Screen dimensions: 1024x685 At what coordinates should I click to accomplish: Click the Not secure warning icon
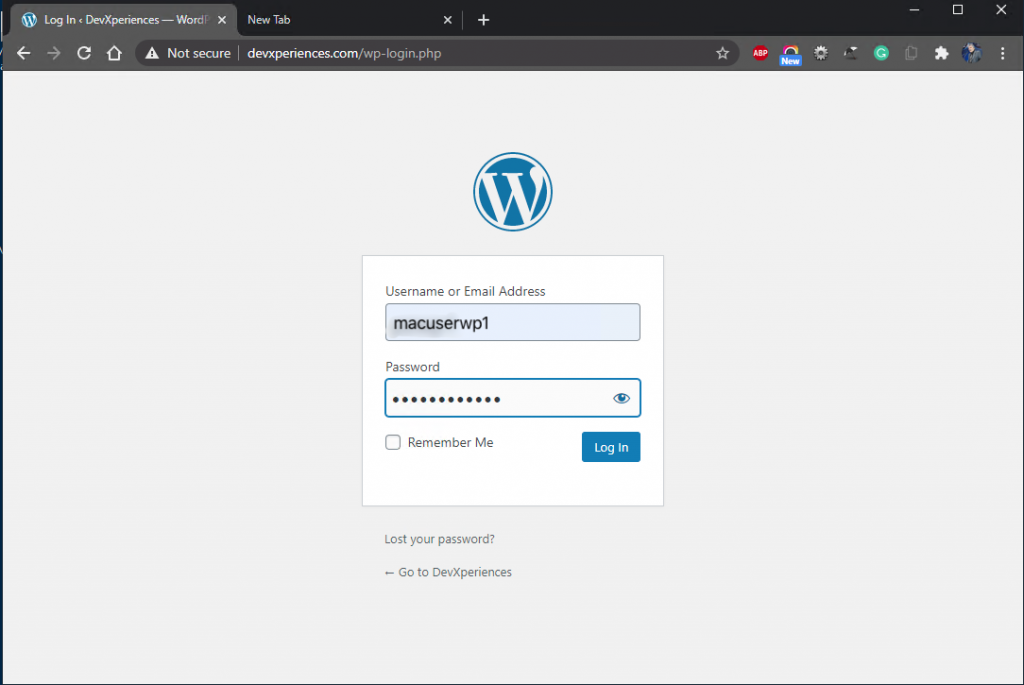tap(152, 53)
